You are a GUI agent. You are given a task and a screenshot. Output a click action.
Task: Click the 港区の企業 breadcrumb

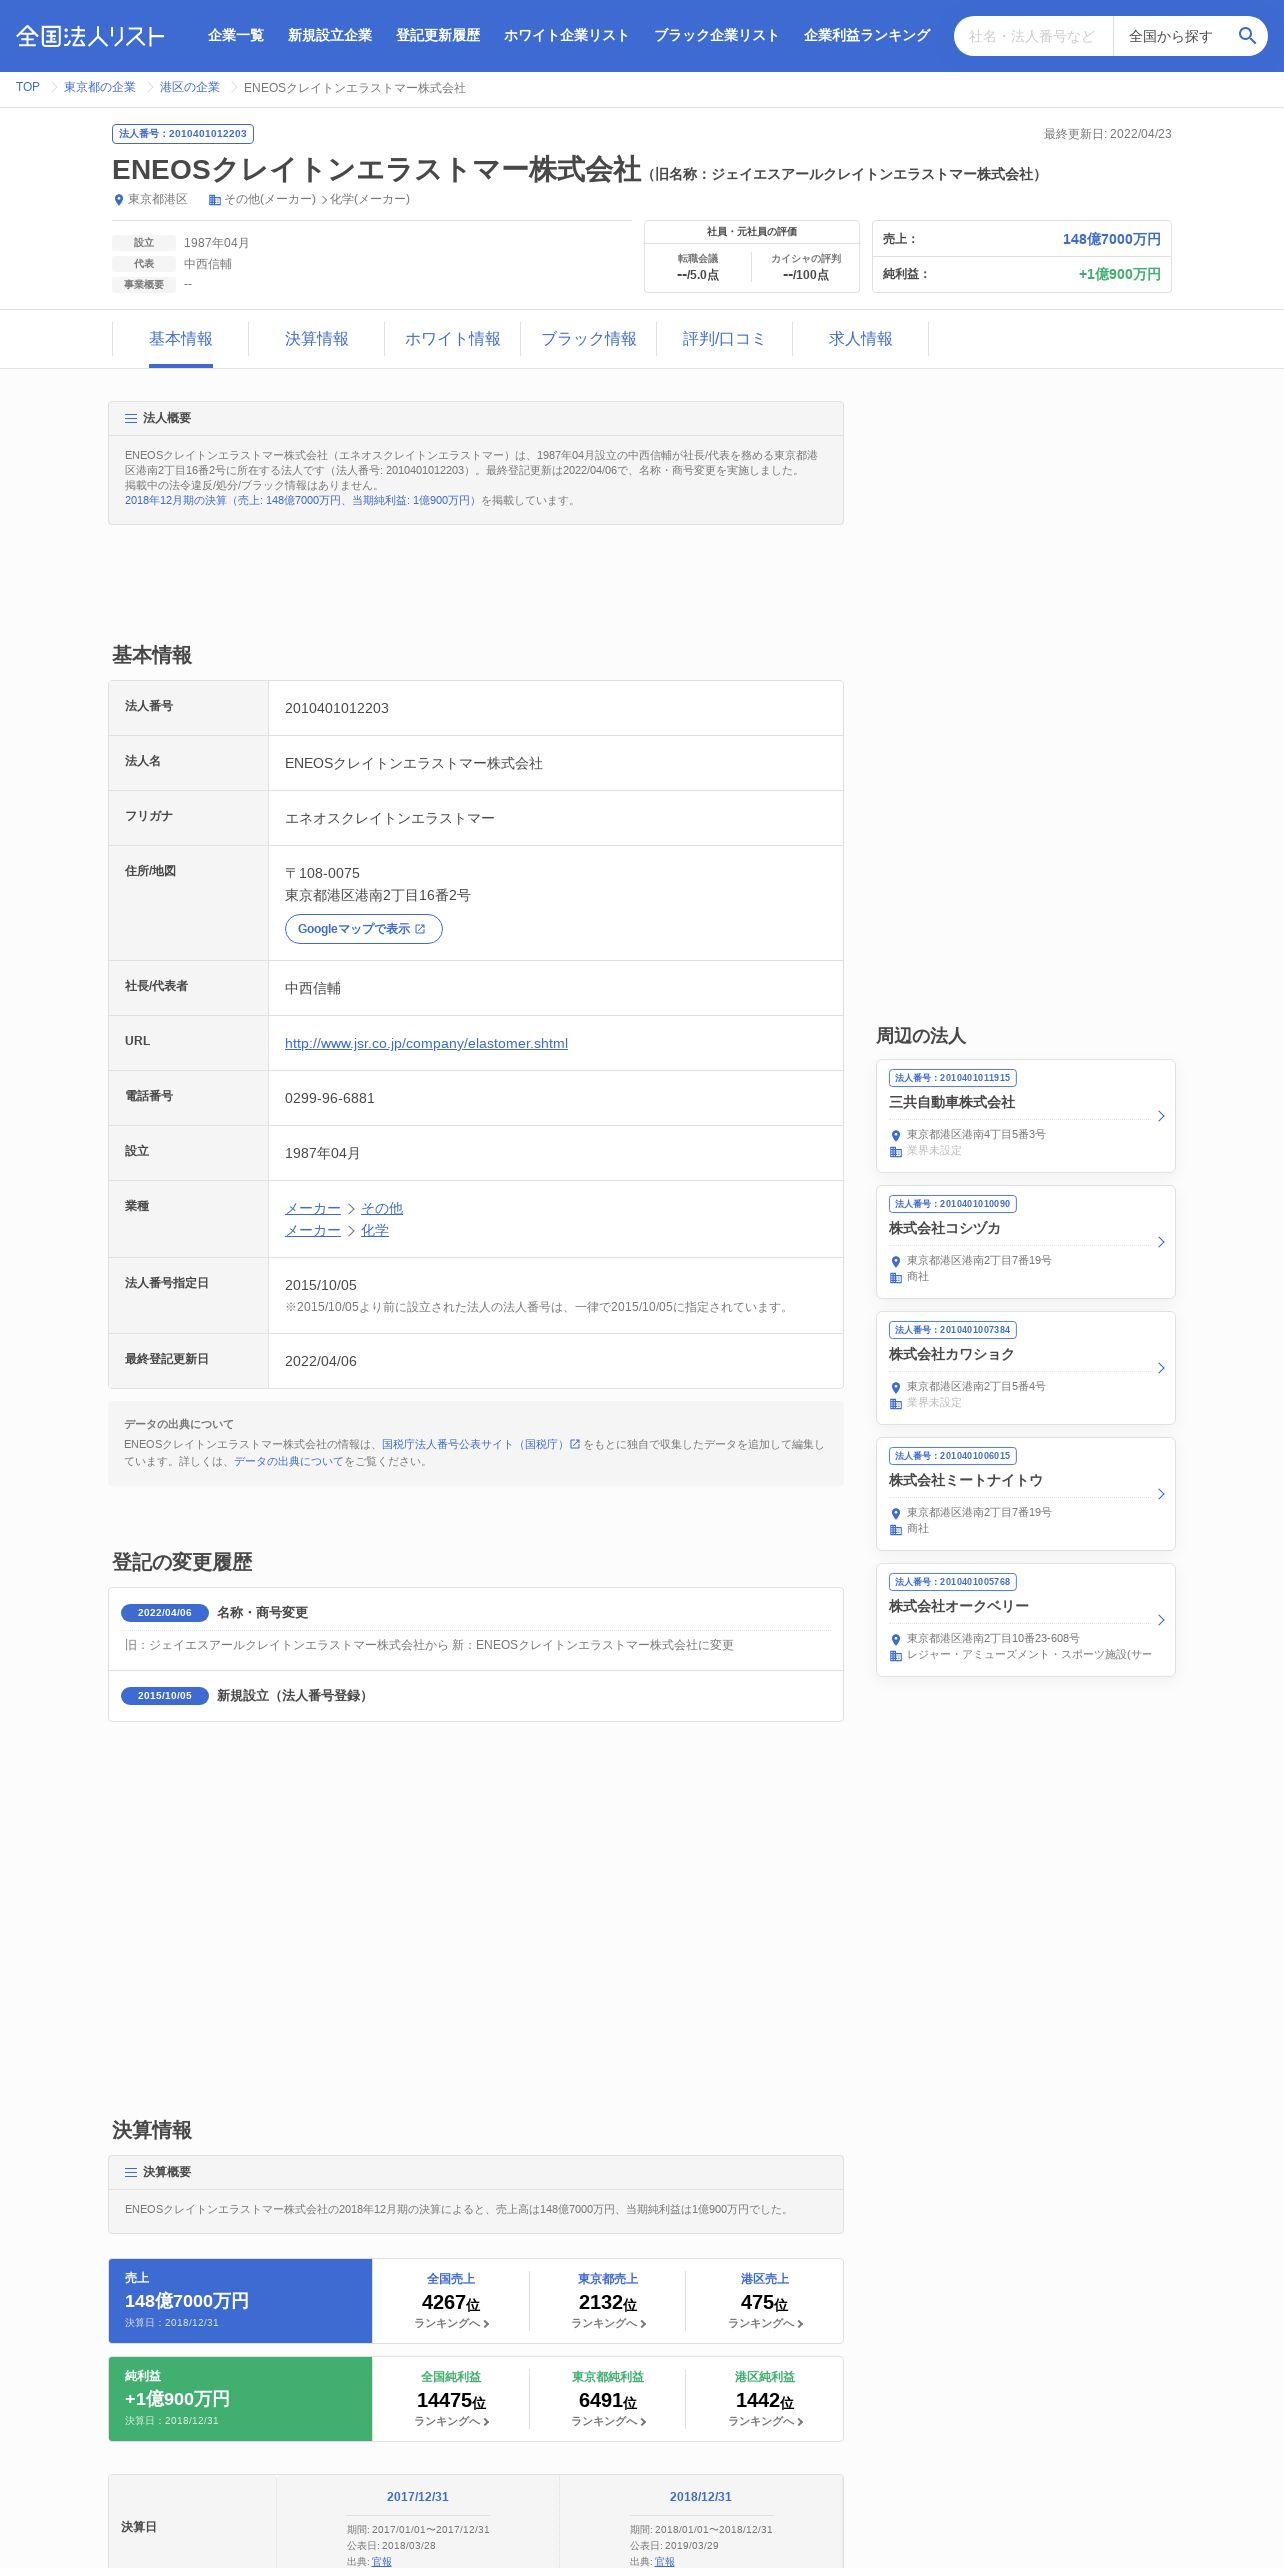coord(190,87)
